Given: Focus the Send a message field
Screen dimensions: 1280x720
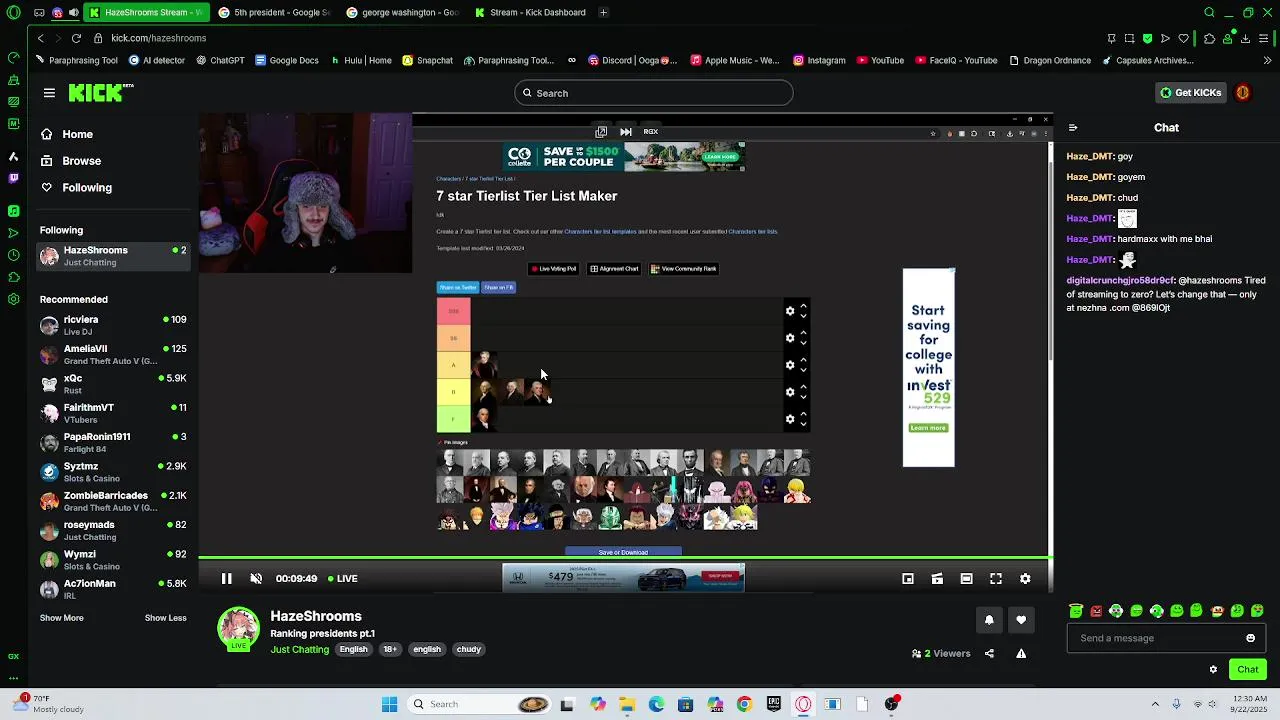Looking at the screenshot, I should pyautogui.click(x=1166, y=638).
